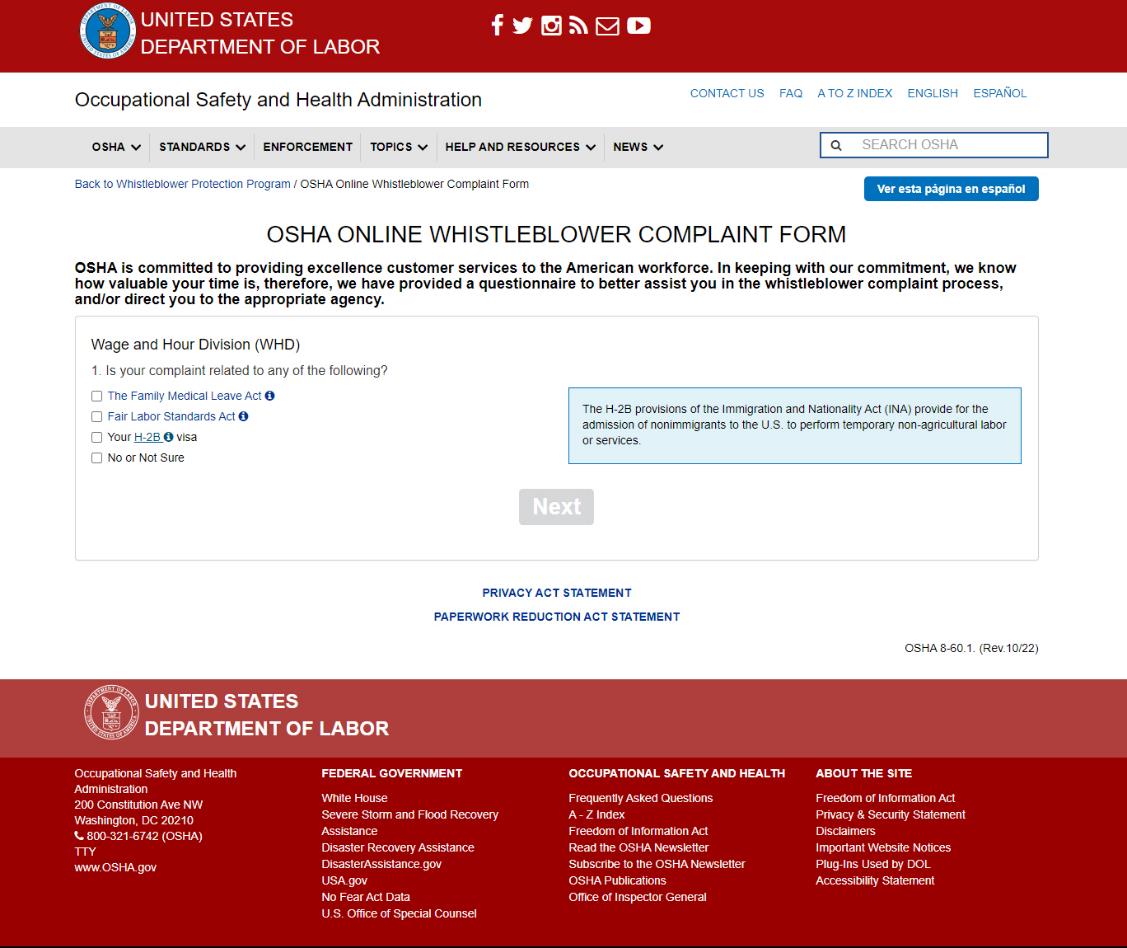Open Privacy & Security Statement link
The image size is (1127, 948).
[891, 814]
